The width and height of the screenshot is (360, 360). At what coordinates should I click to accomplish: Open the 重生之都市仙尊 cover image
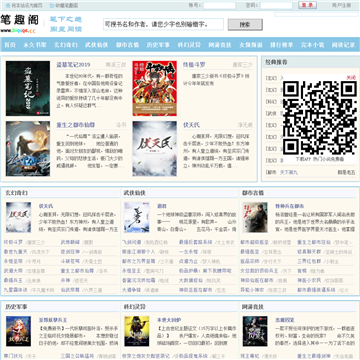[28, 149]
